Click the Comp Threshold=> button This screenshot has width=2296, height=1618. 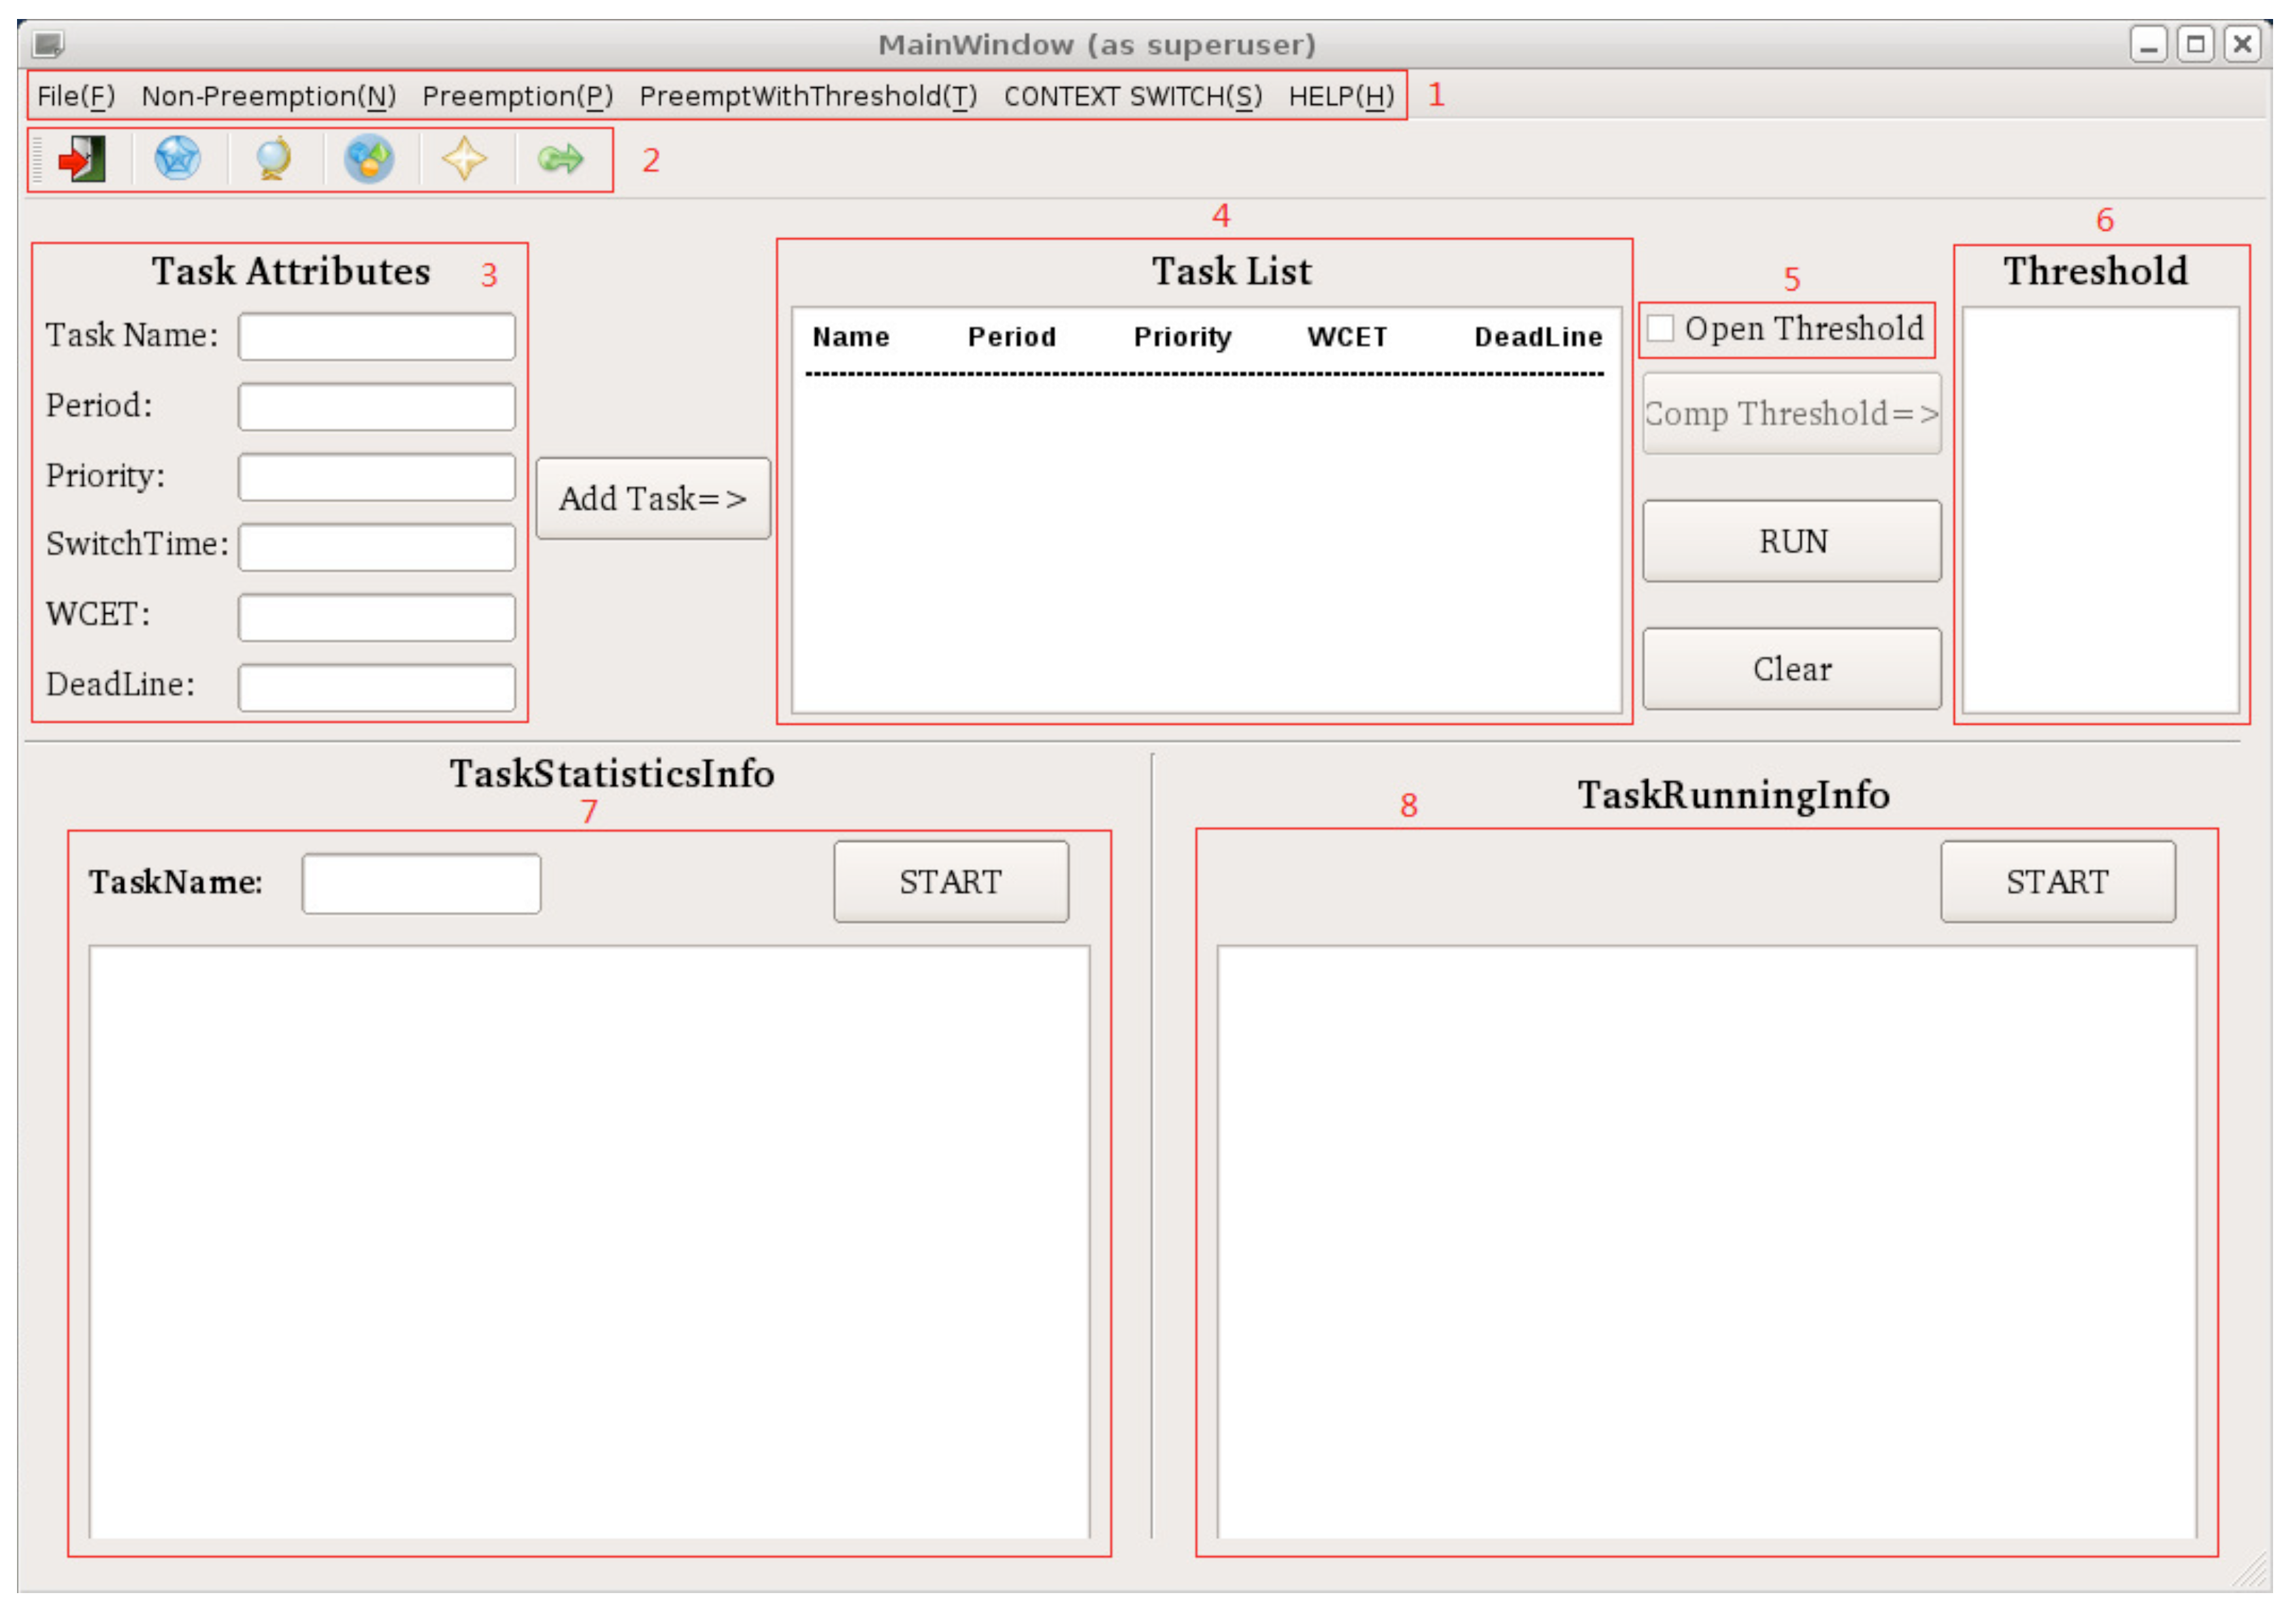point(1793,414)
